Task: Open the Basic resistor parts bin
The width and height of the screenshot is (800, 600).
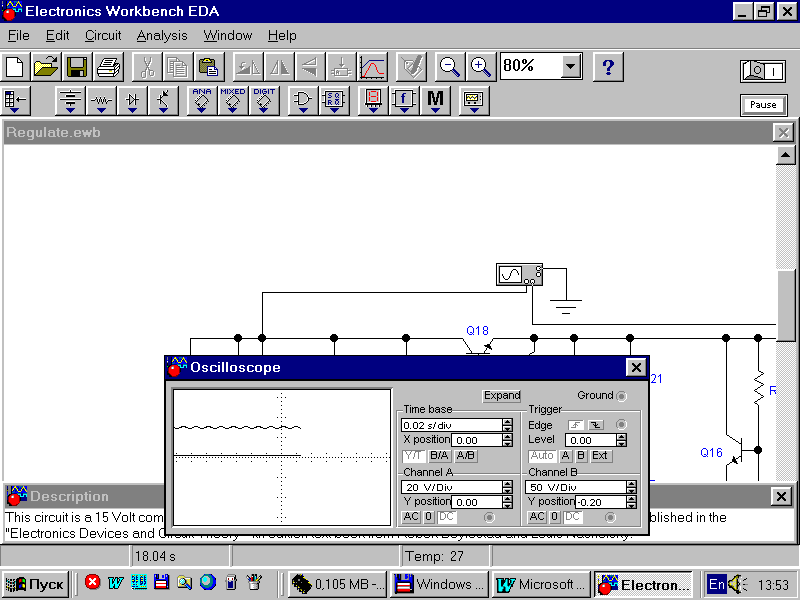Action: pos(102,101)
